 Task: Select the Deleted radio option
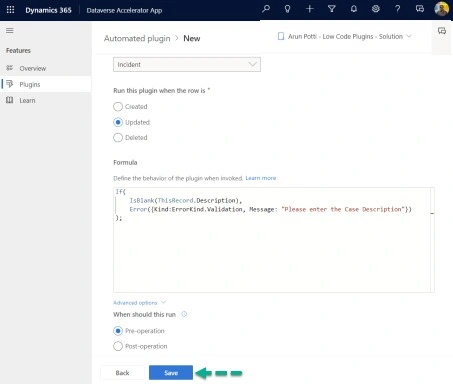point(118,138)
